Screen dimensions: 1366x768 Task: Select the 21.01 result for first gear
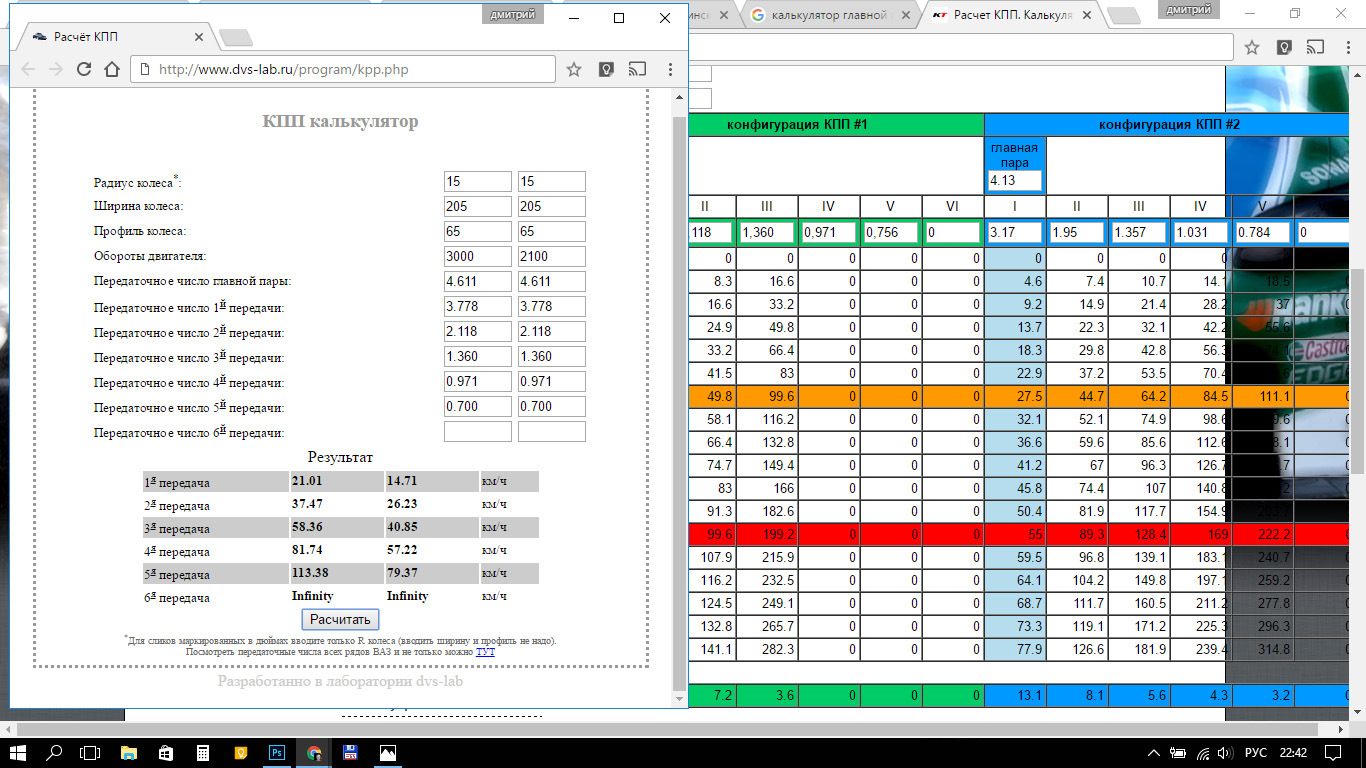pyautogui.click(x=308, y=481)
